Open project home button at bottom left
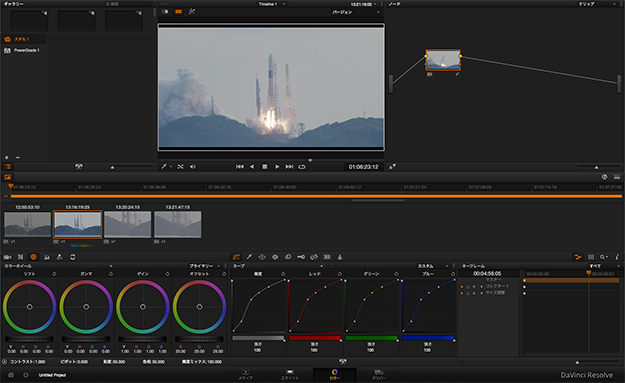625x383 pixels. click(11, 375)
